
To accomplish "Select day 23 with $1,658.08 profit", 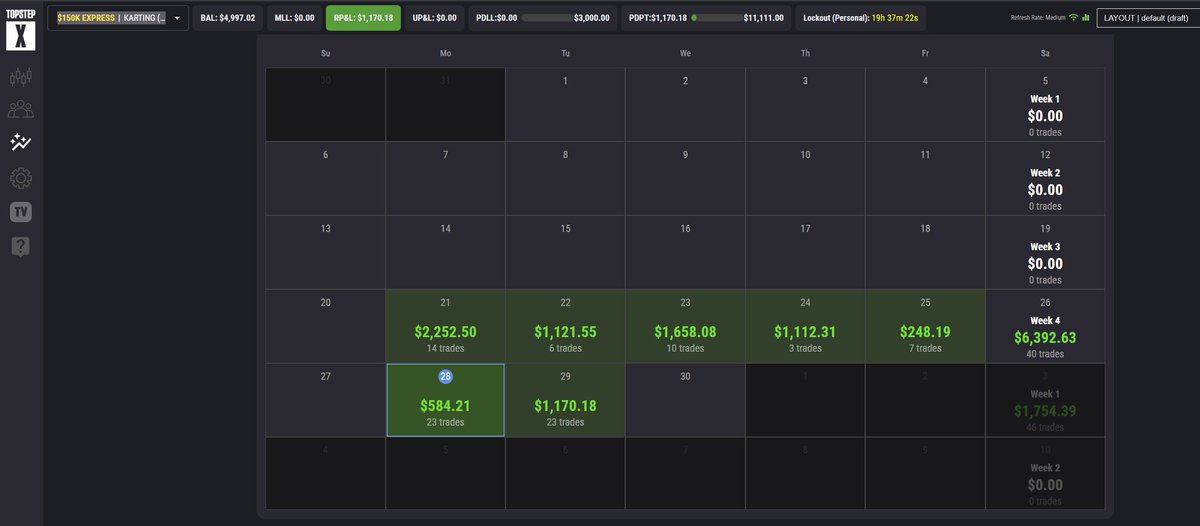I will pyautogui.click(x=685, y=326).
